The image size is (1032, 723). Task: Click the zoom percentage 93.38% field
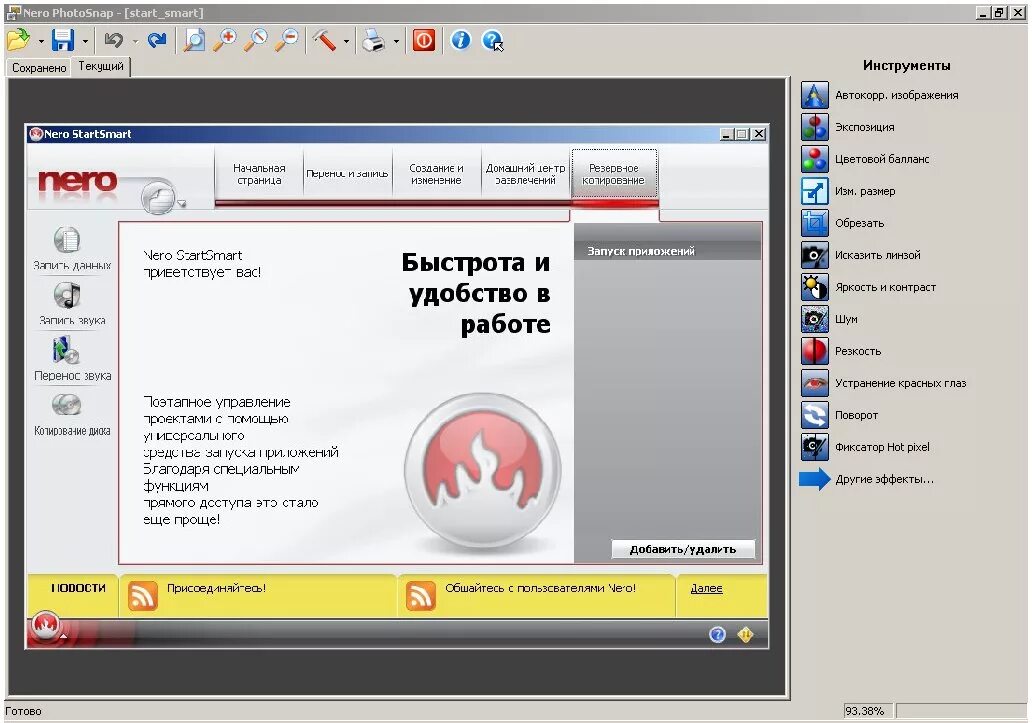coord(867,711)
